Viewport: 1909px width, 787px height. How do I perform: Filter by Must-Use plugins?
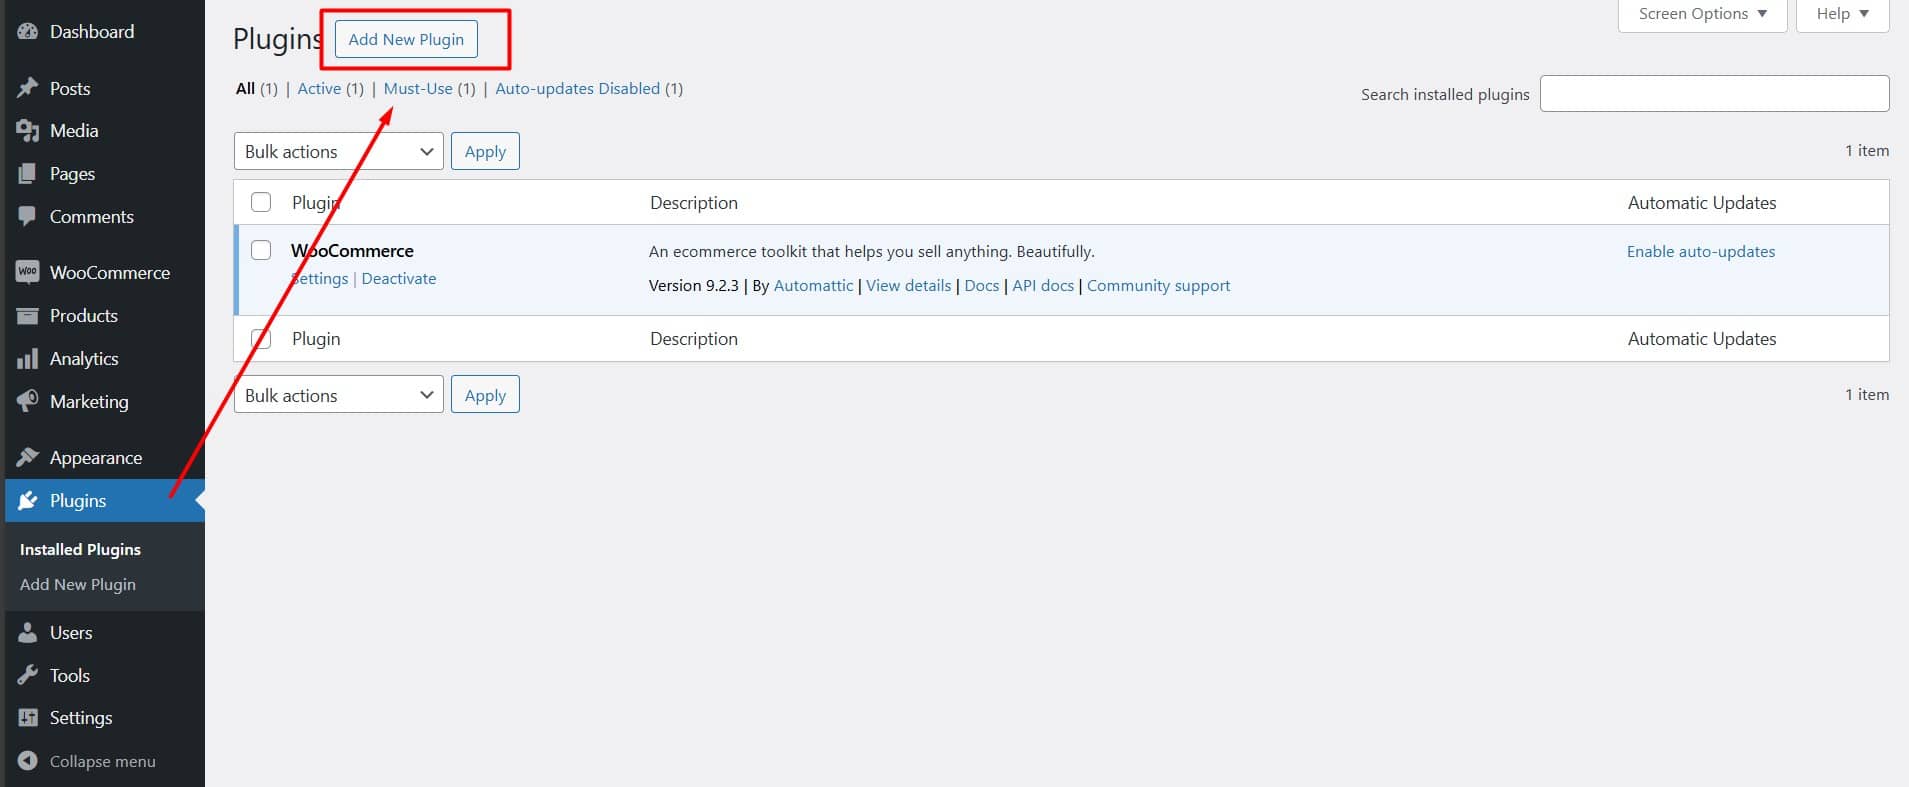point(418,88)
